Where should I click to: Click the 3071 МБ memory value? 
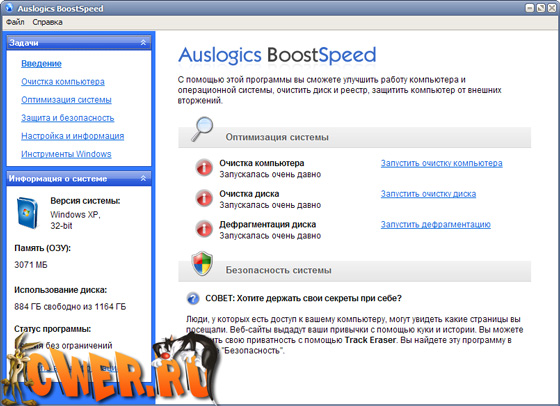click(x=31, y=265)
